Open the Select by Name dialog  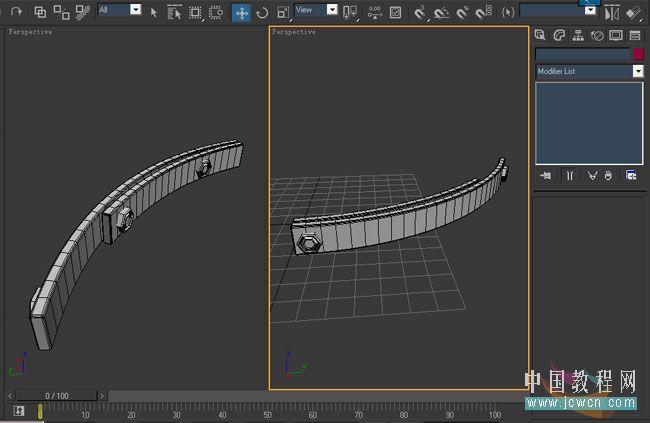[x=174, y=12]
